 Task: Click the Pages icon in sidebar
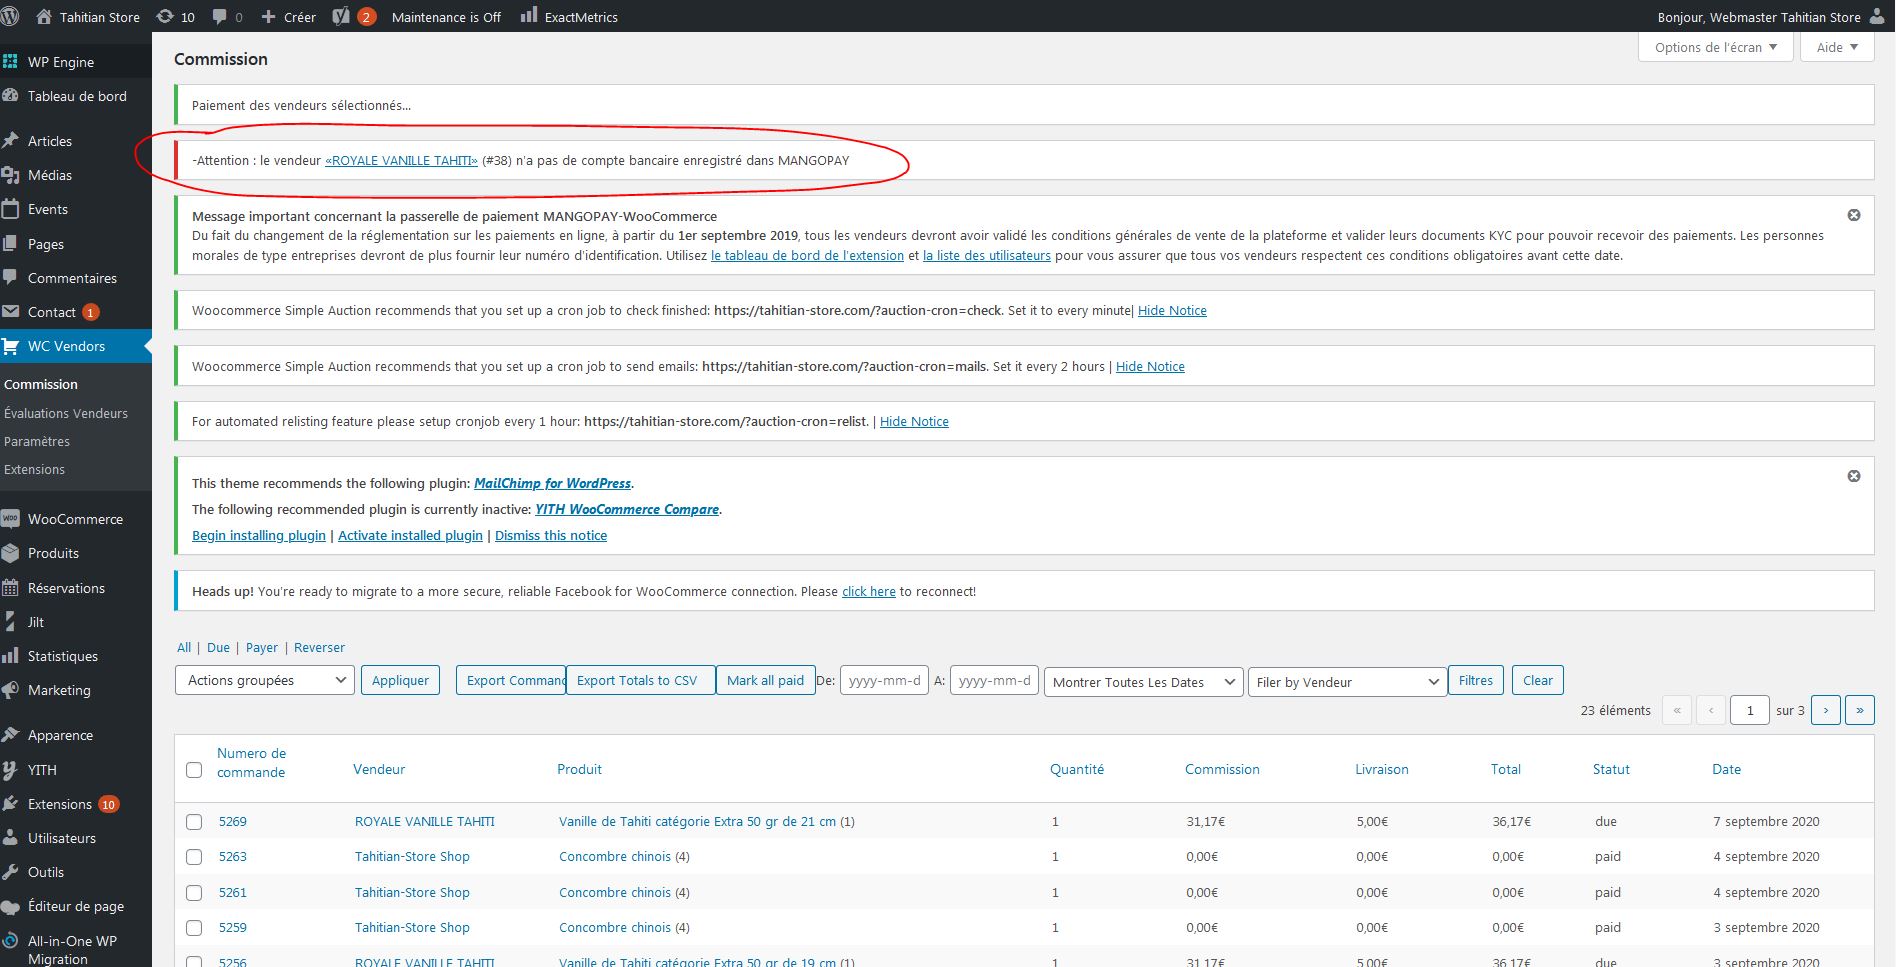10,244
